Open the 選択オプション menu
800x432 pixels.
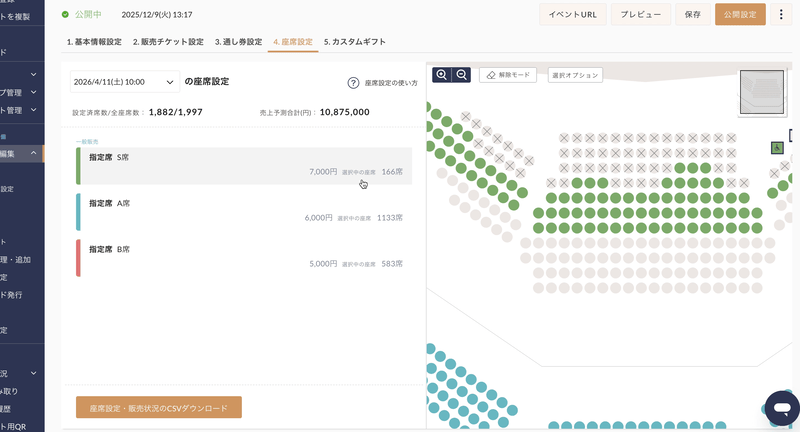click(575, 75)
